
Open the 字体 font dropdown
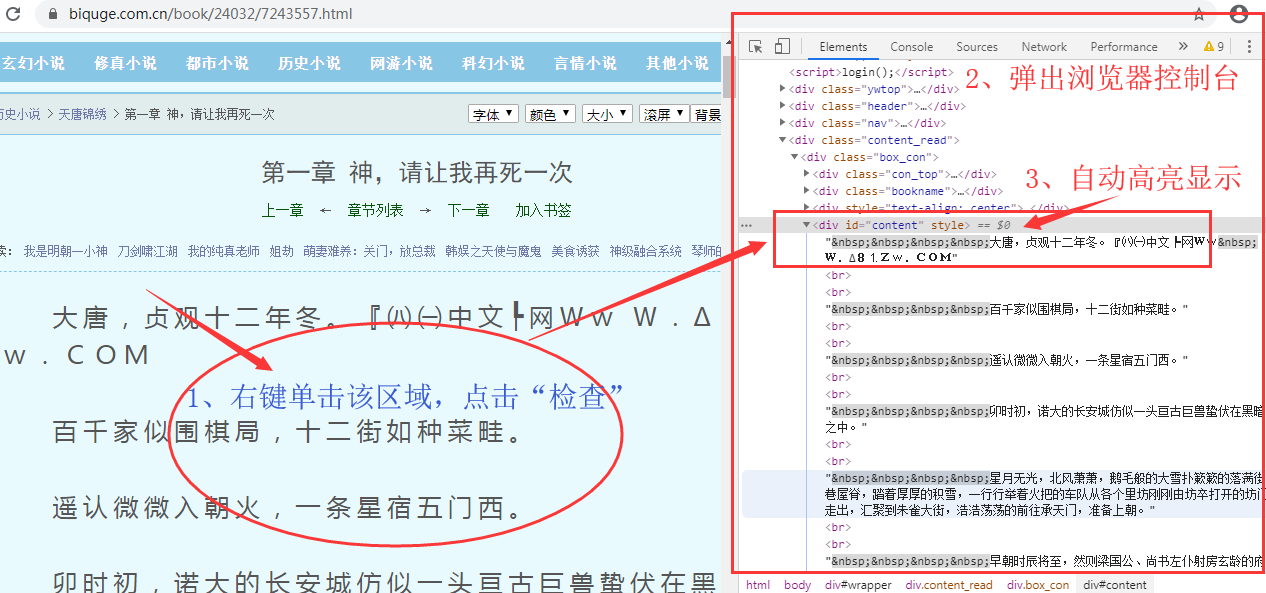pos(493,114)
